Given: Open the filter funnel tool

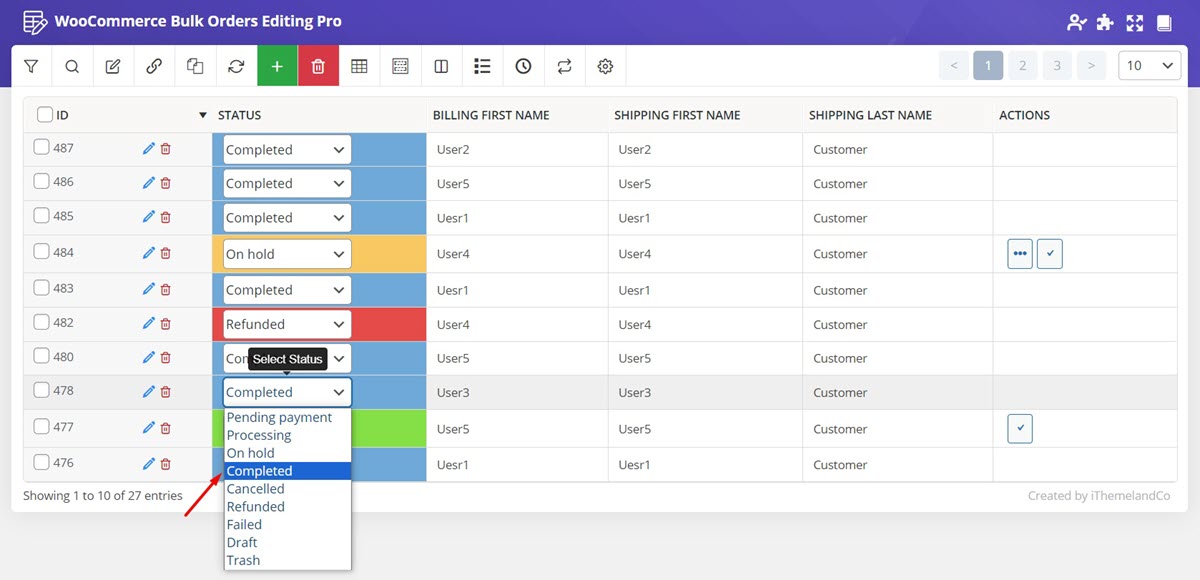Looking at the screenshot, I should coord(31,66).
